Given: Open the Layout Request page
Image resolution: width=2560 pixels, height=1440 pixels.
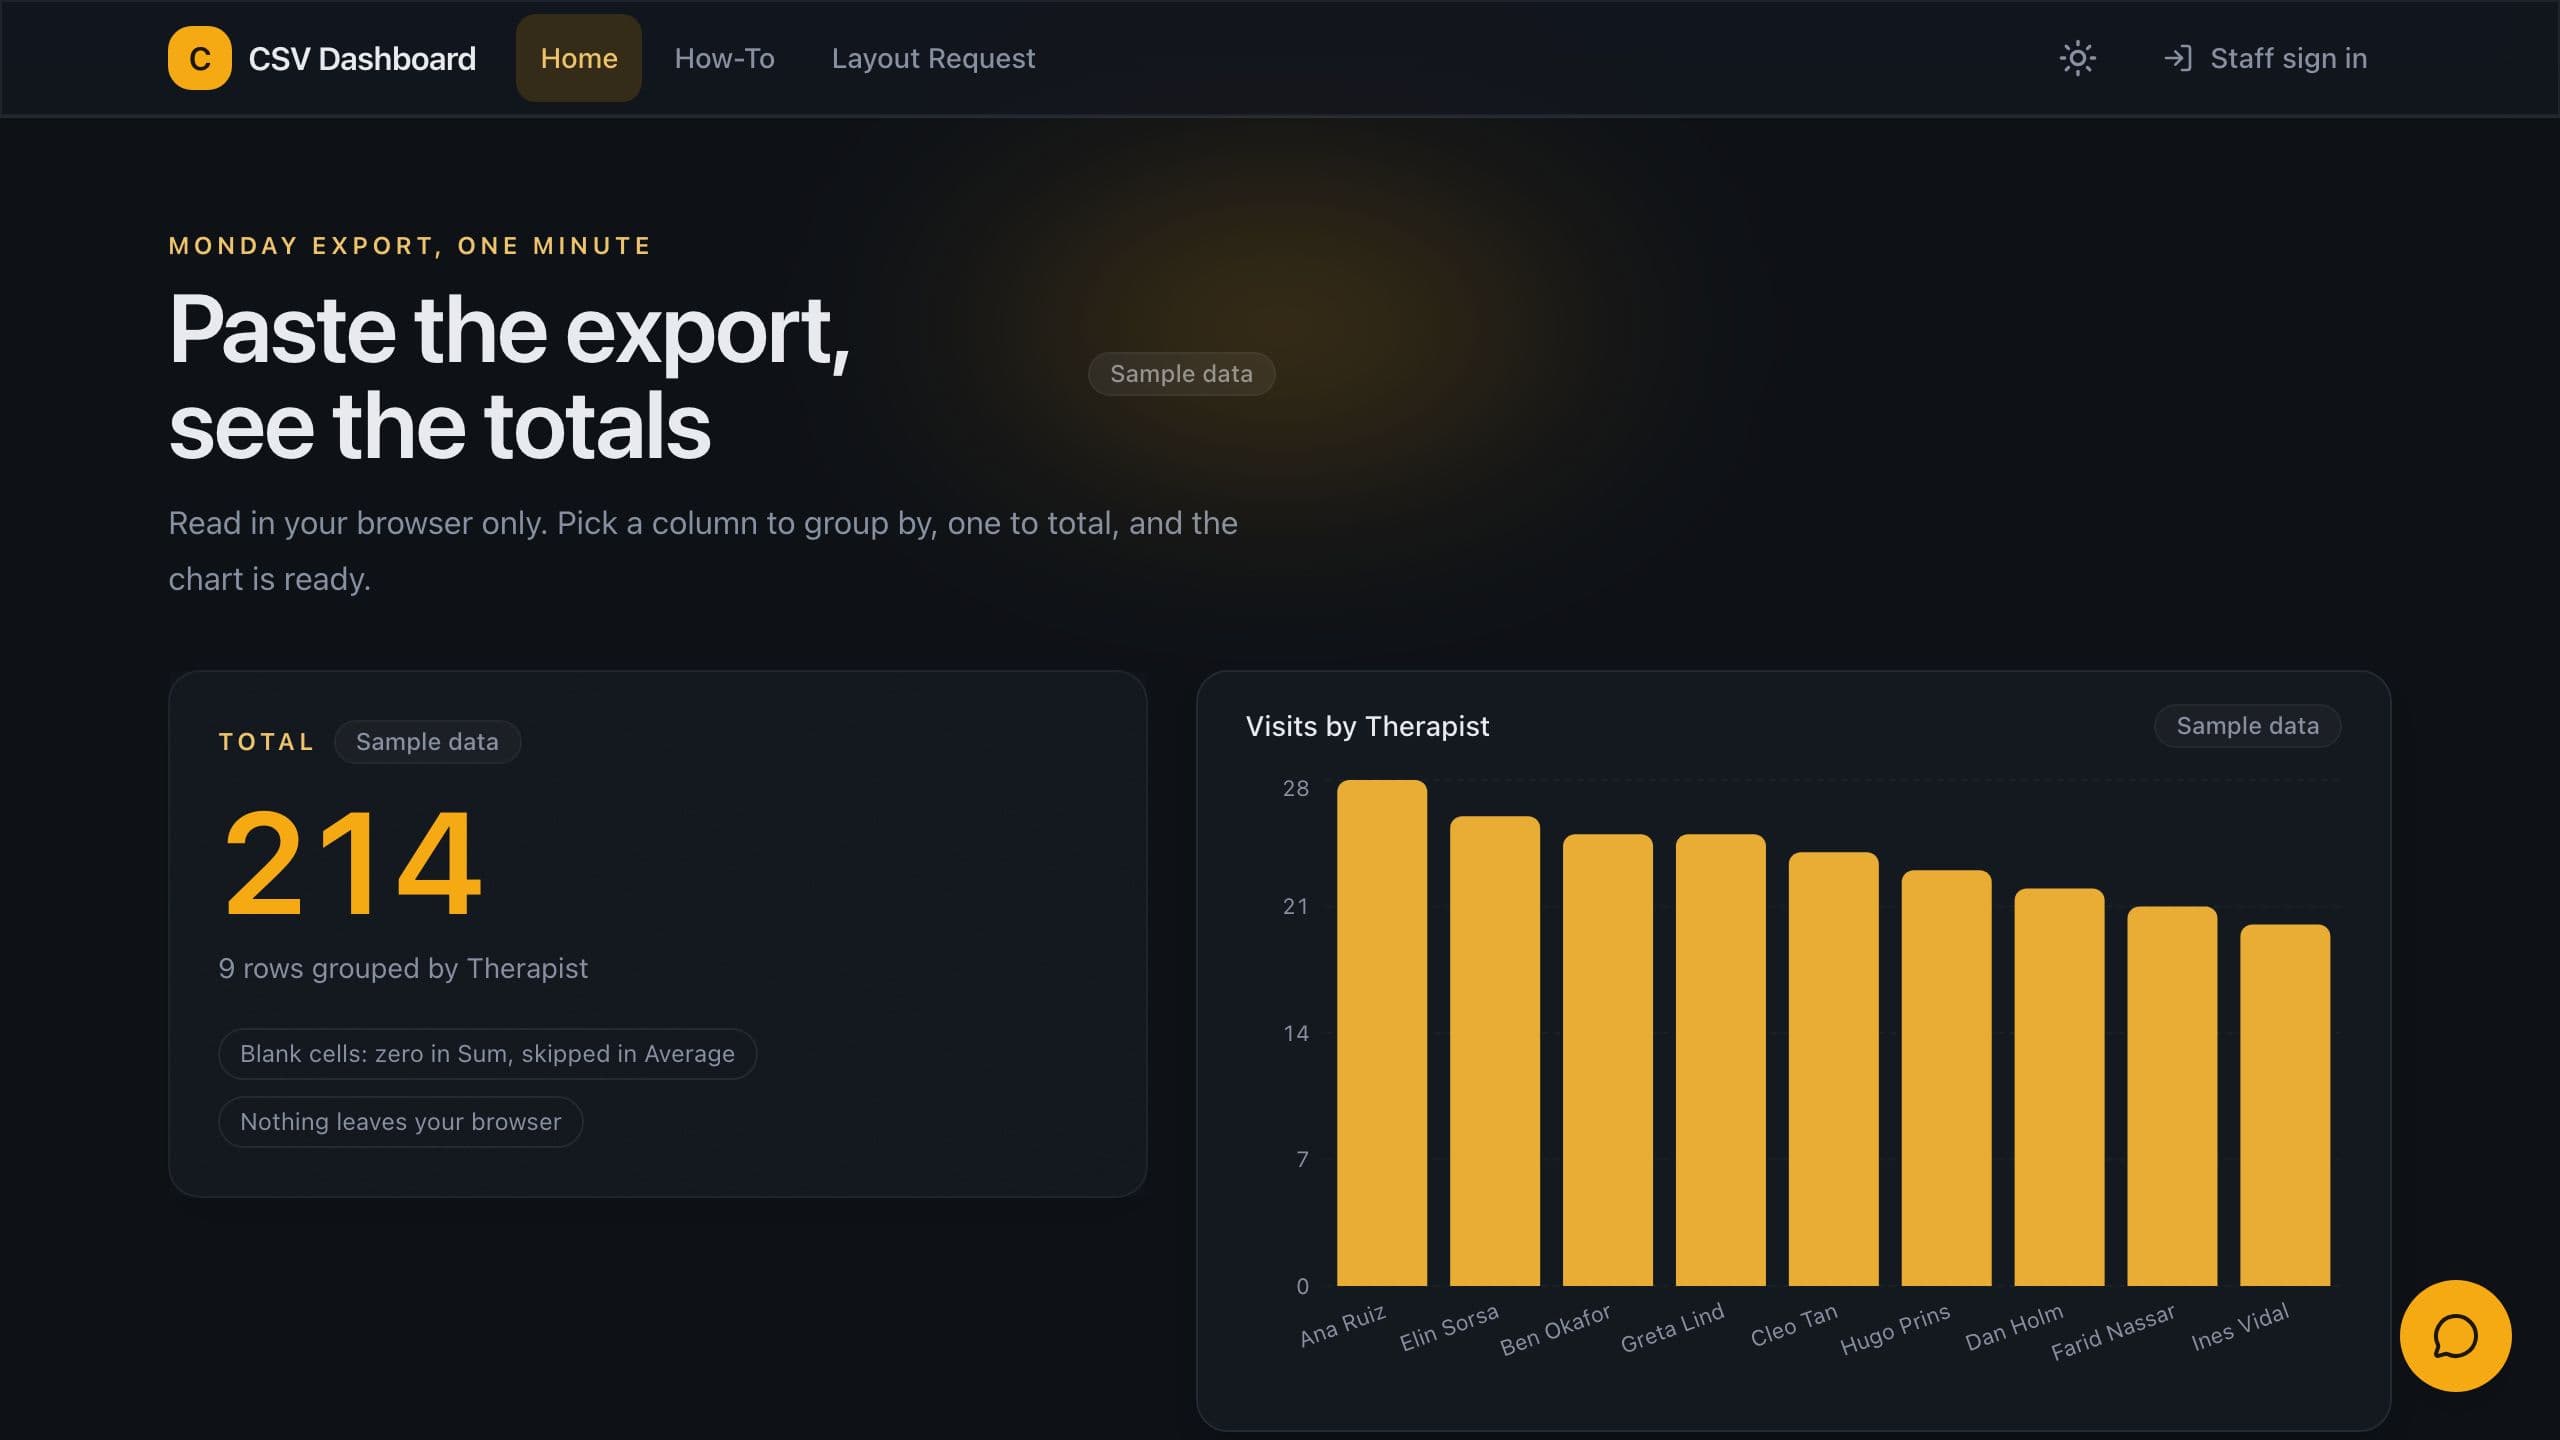Looking at the screenshot, I should tap(933, 58).
